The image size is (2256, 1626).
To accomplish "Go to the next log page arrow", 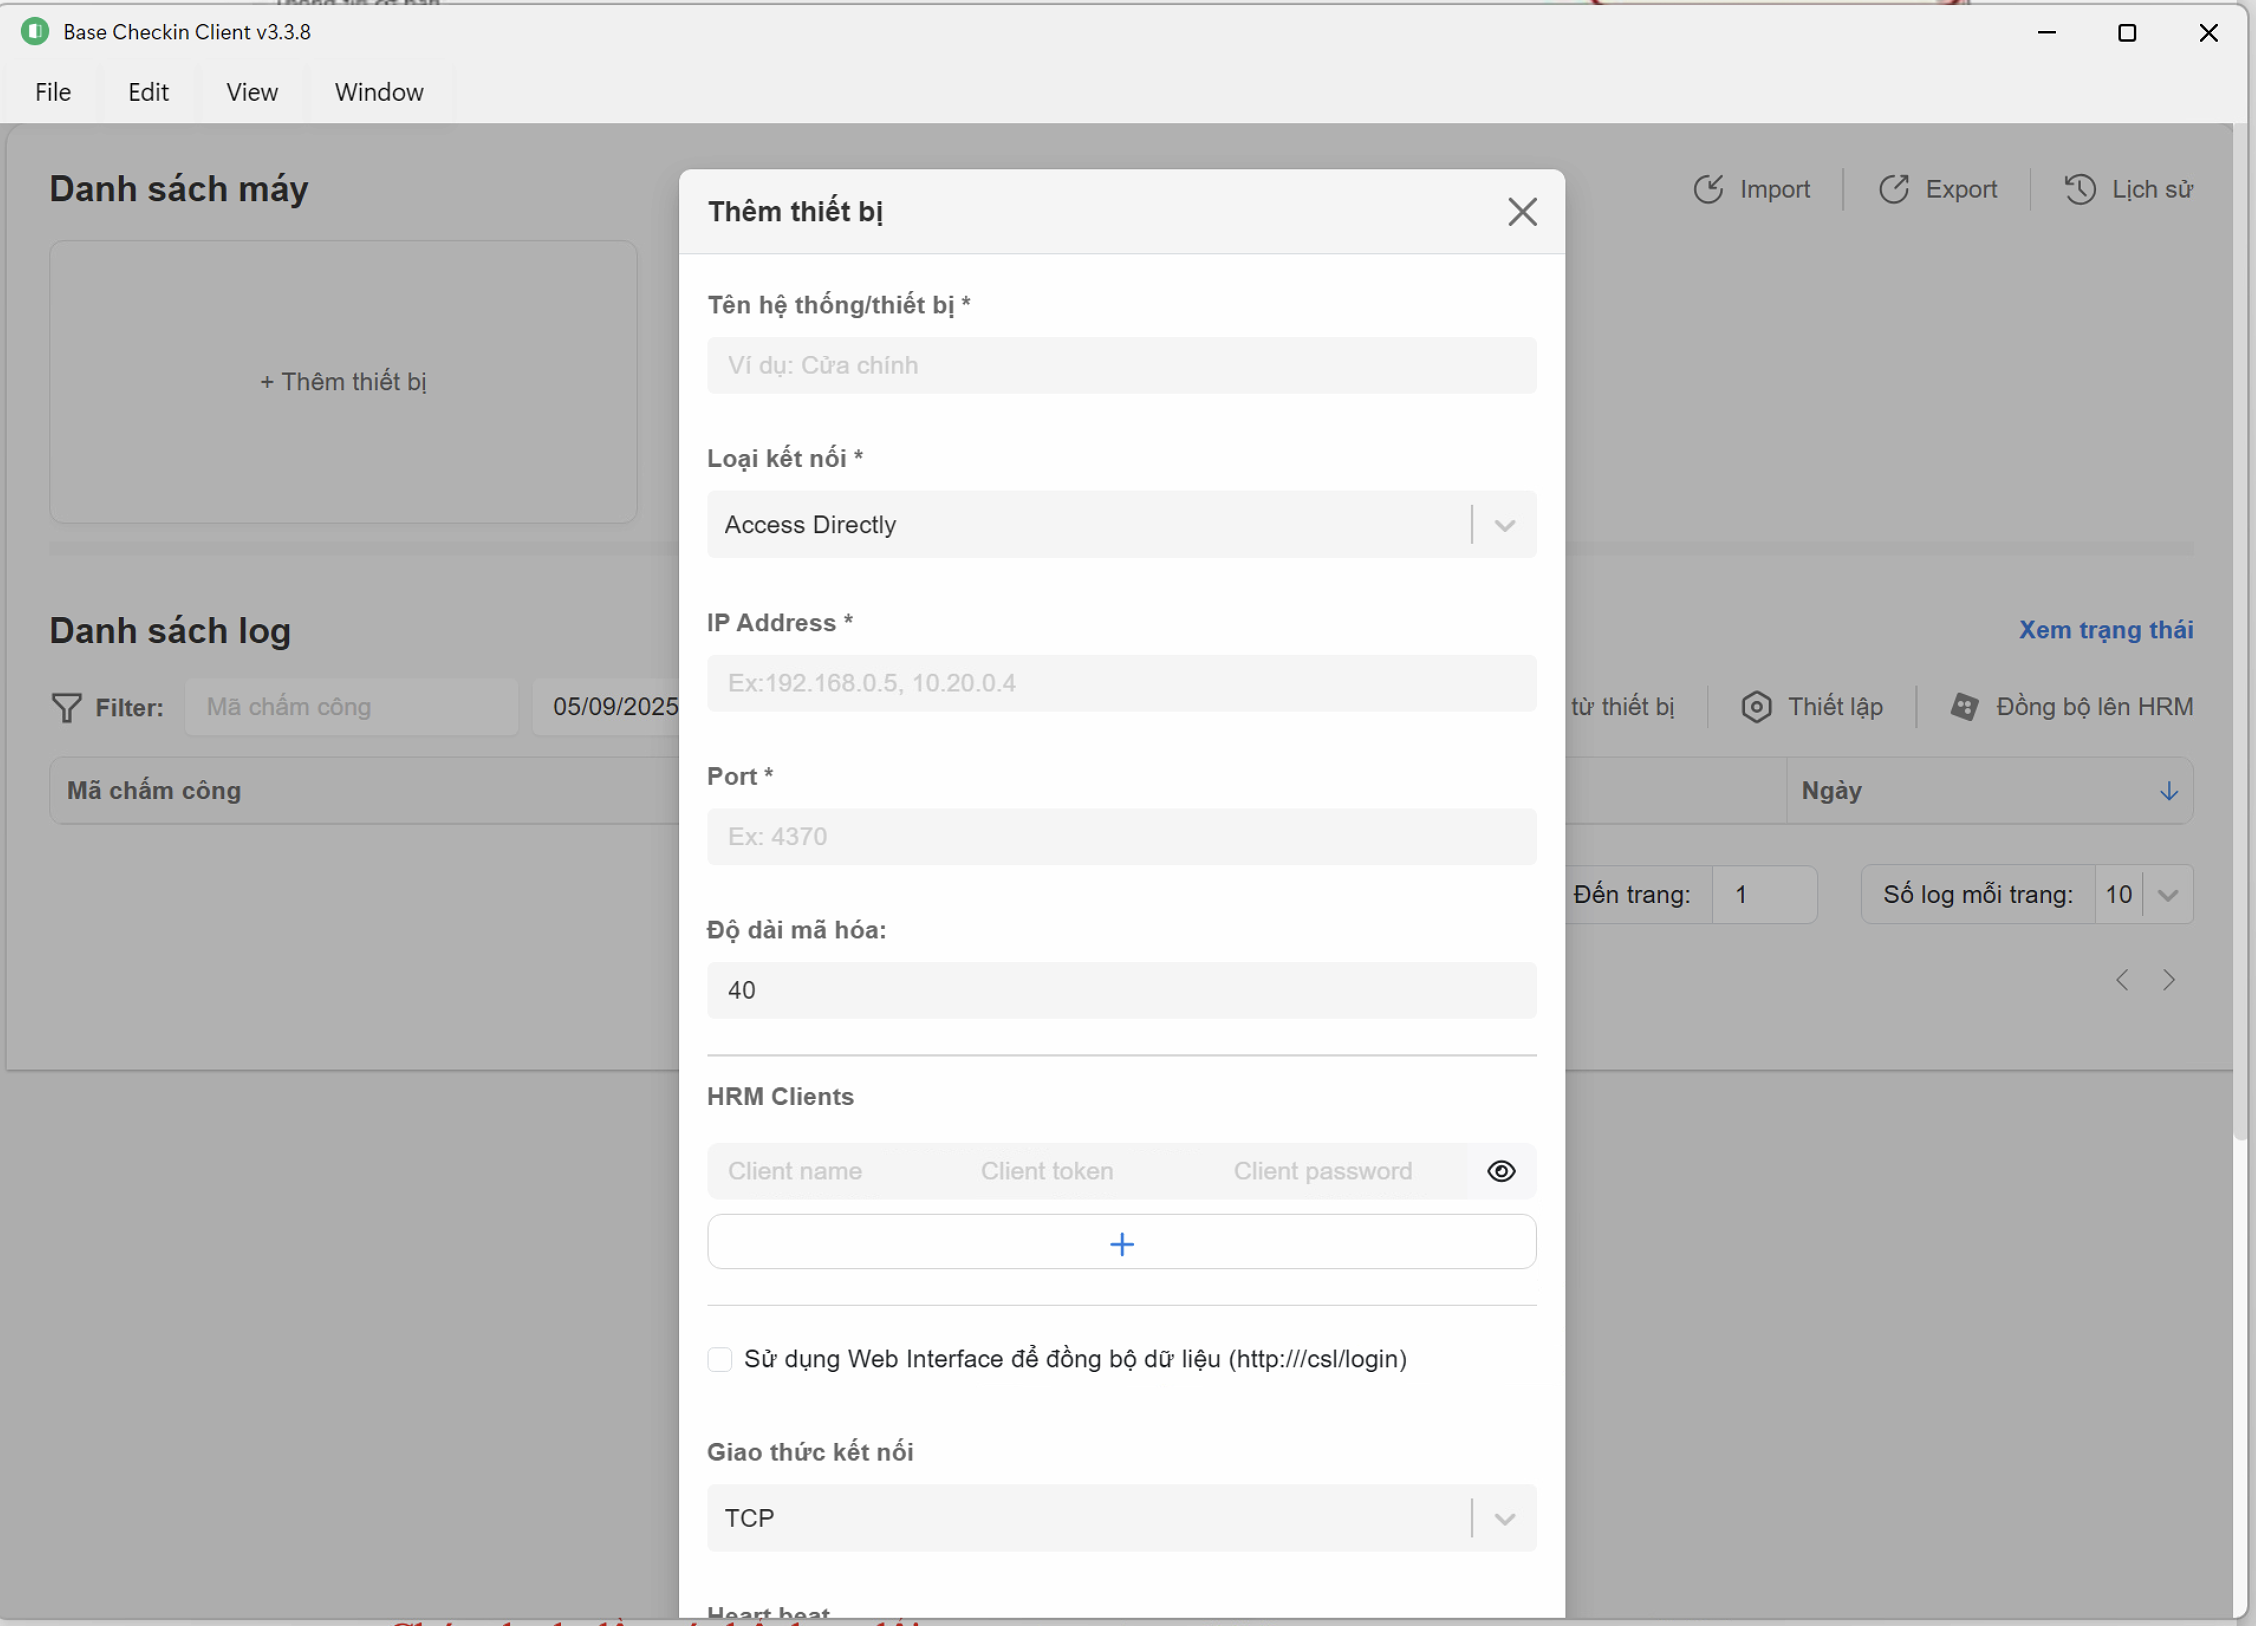I will (2168, 980).
